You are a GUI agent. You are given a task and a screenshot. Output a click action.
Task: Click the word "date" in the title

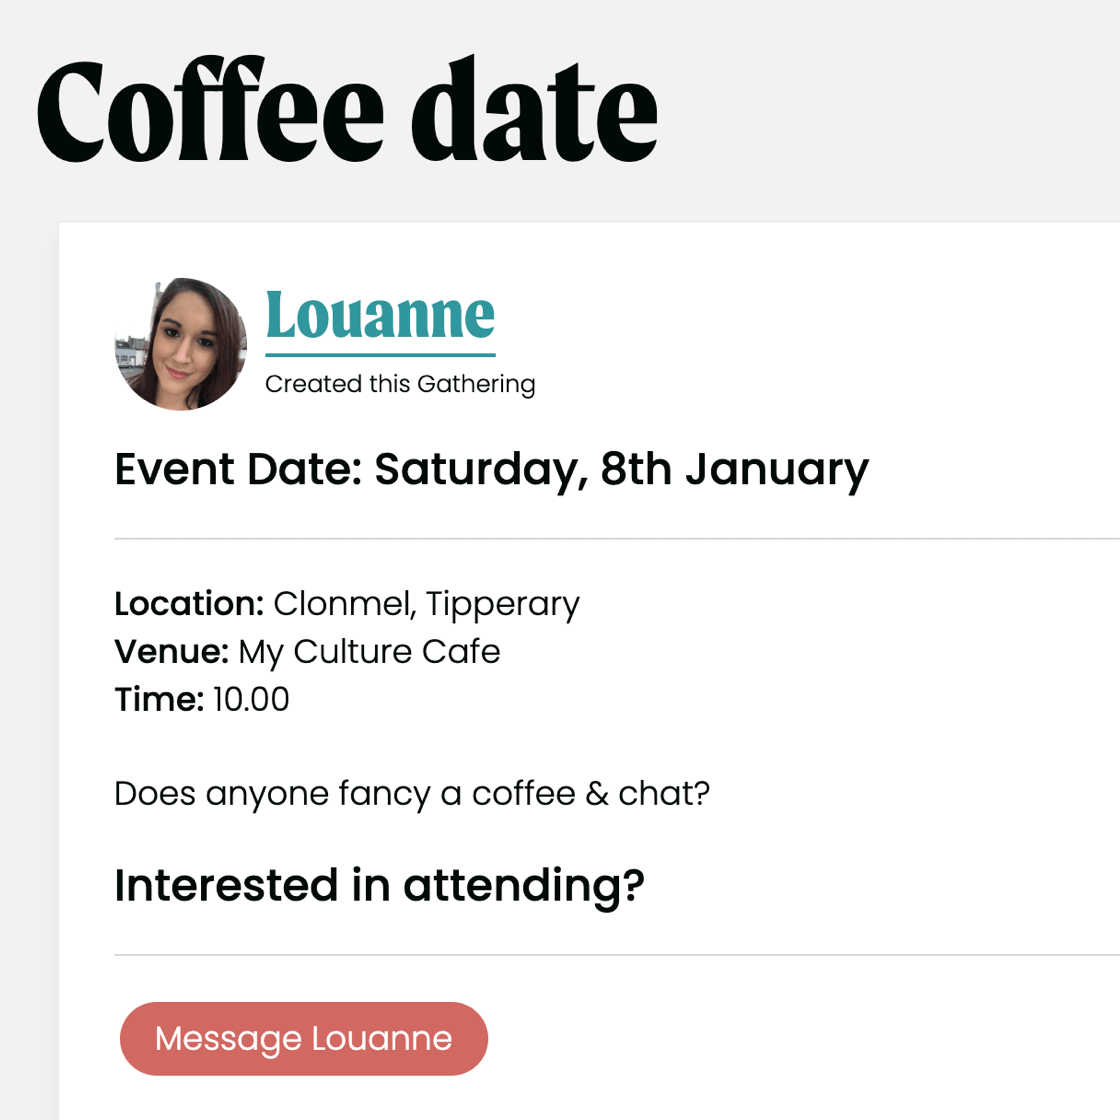[x=534, y=111]
